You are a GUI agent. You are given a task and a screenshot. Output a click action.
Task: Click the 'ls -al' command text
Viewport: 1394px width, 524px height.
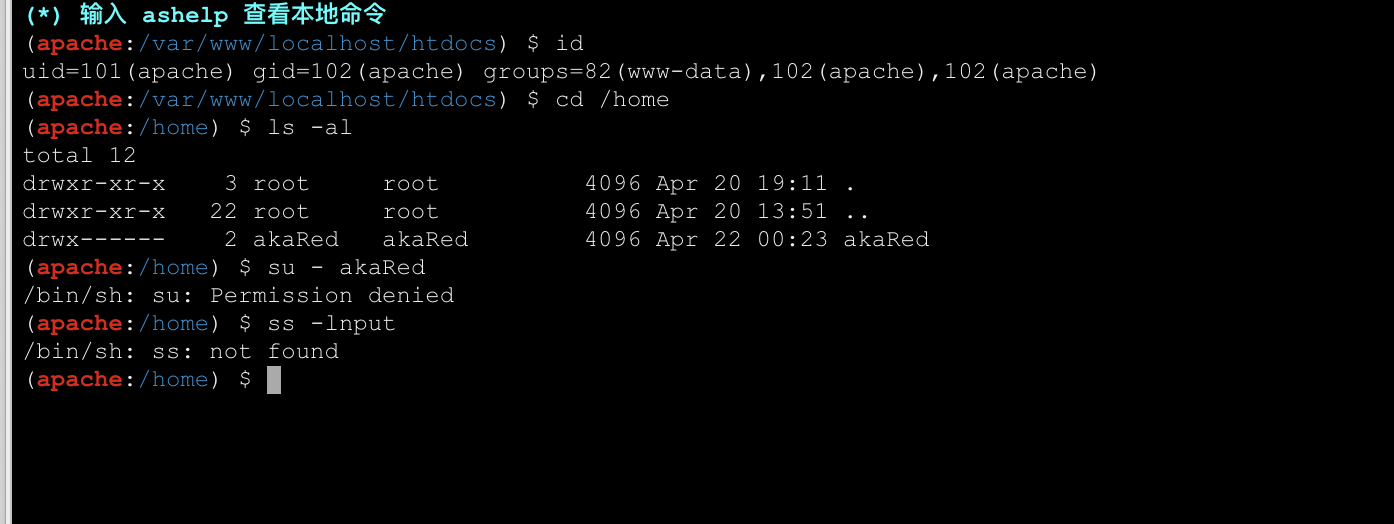[x=310, y=127]
